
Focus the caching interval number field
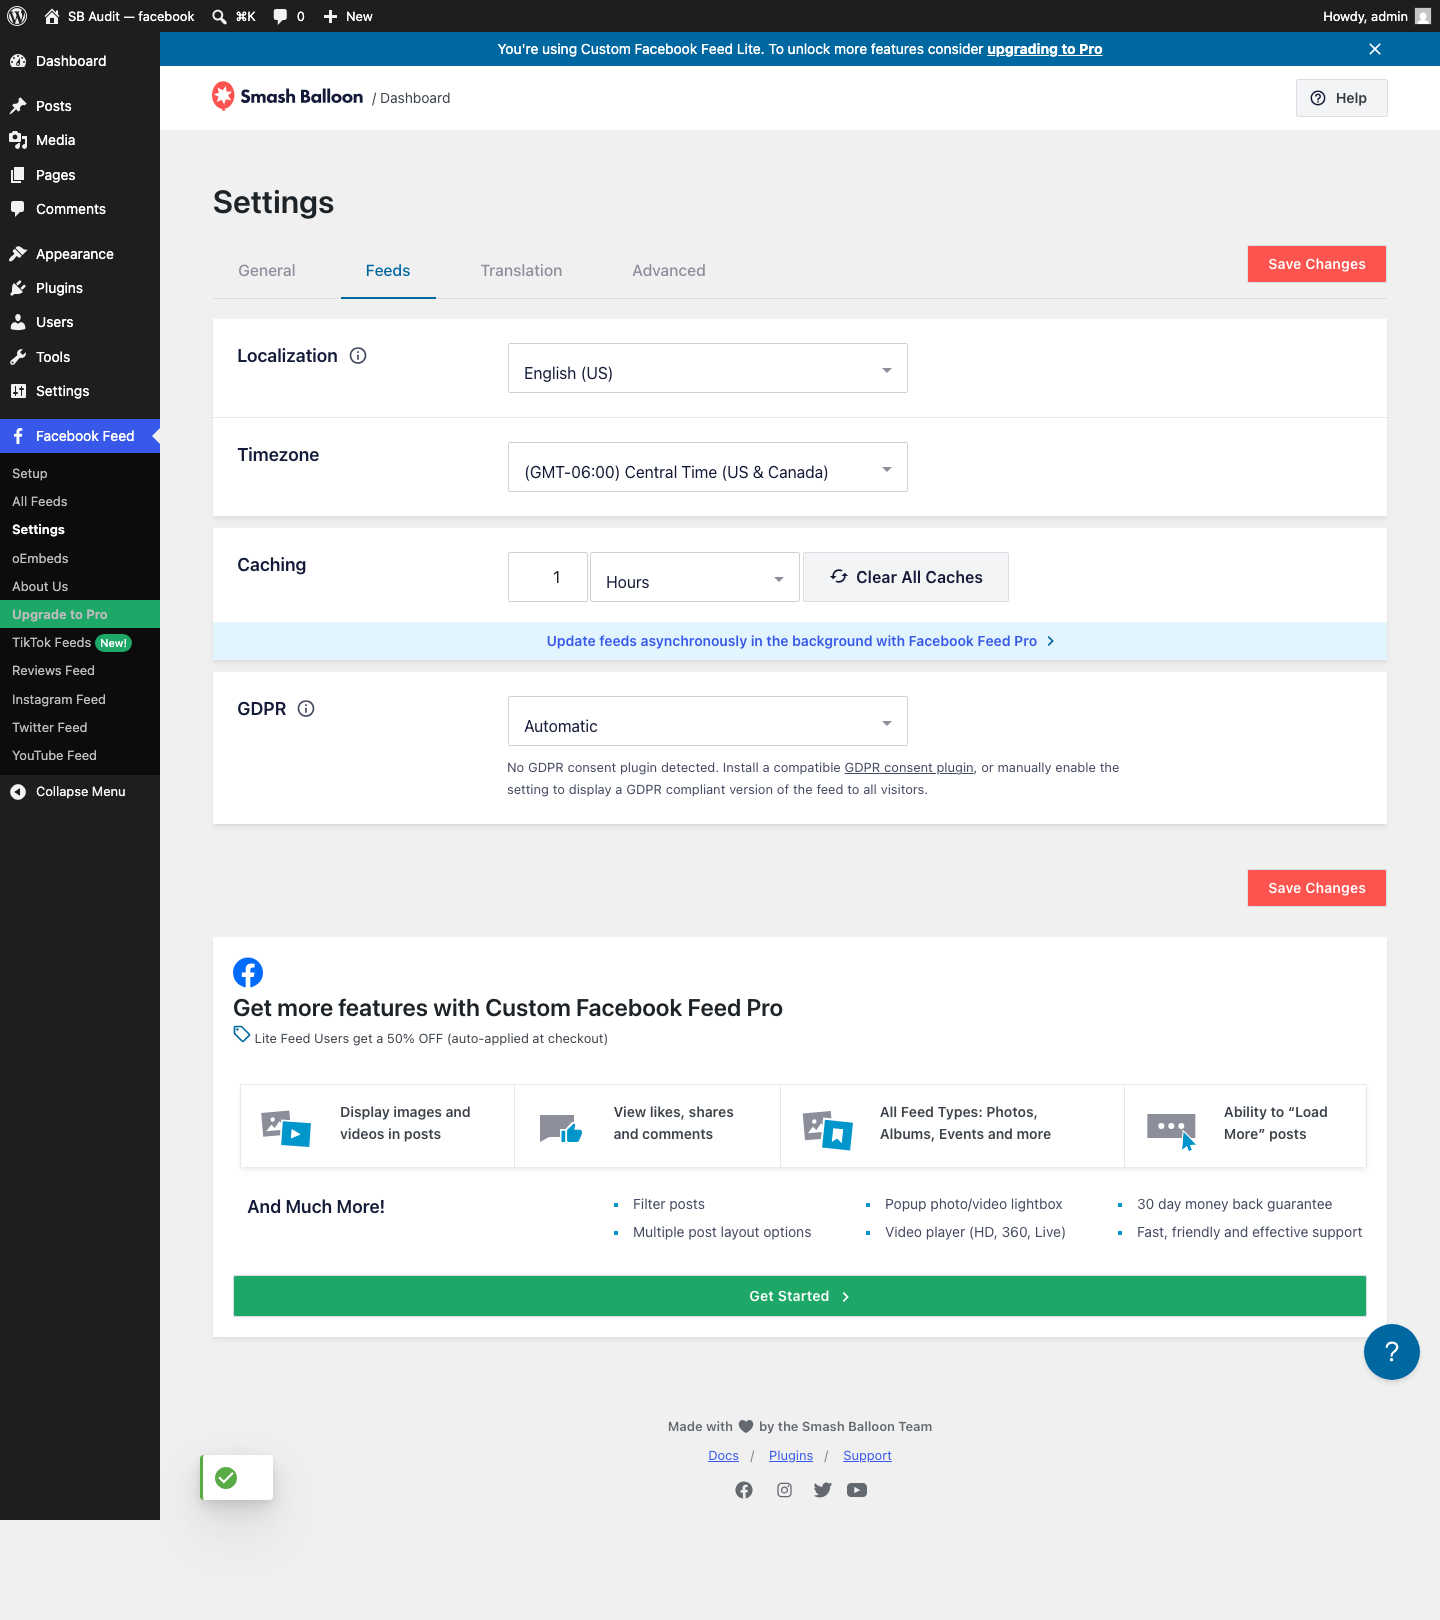tap(548, 577)
